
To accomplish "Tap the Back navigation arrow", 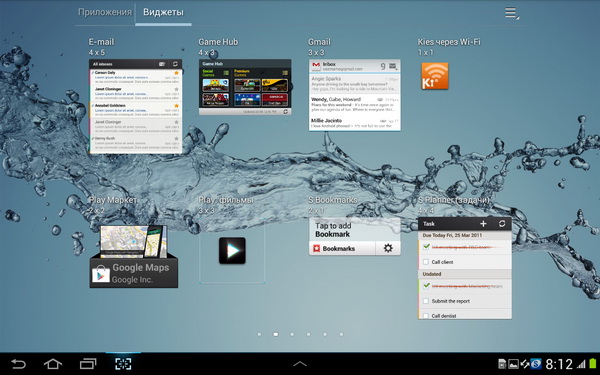I will click(x=18, y=364).
